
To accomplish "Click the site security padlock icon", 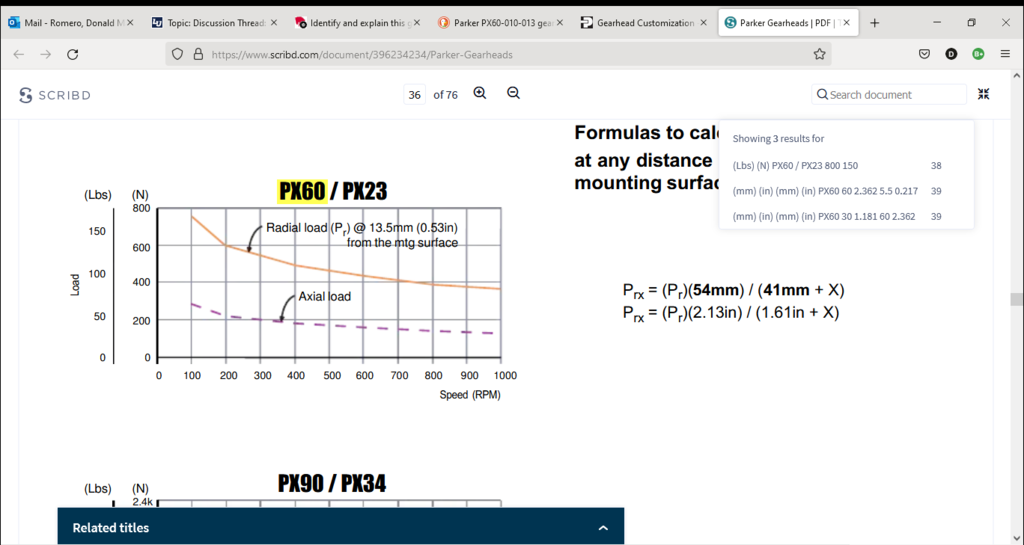I will [198, 55].
